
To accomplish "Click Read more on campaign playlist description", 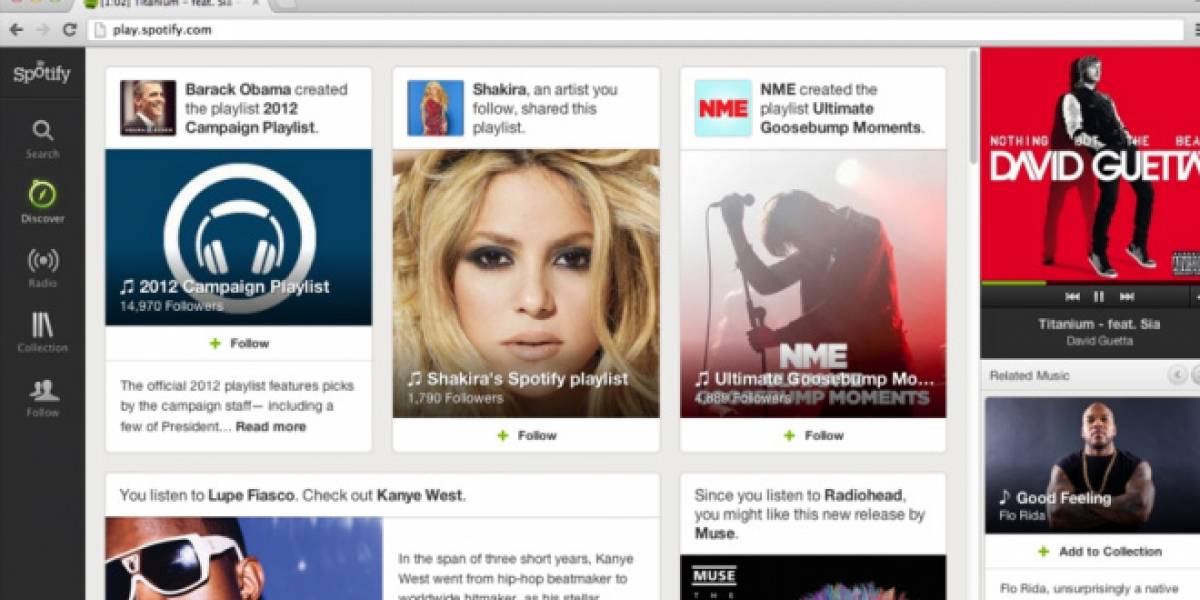I will [x=271, y=427].
